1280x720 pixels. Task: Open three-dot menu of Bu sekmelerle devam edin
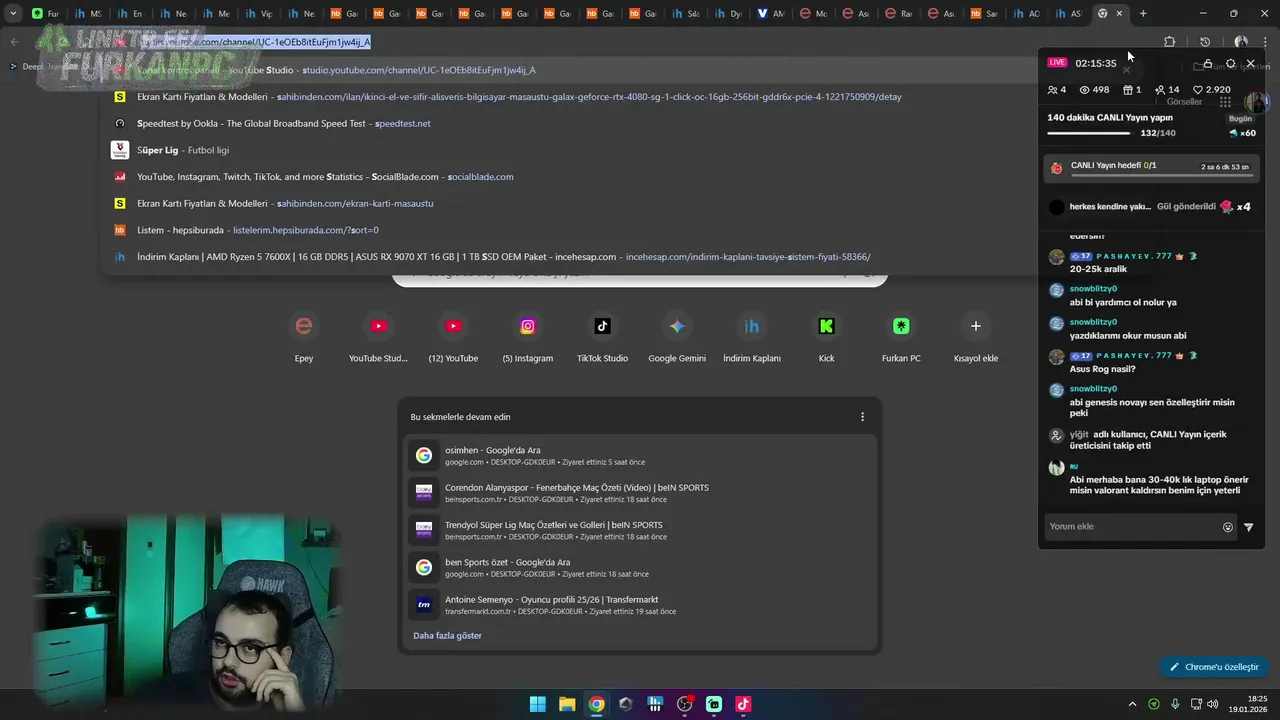tap(862, 417)
